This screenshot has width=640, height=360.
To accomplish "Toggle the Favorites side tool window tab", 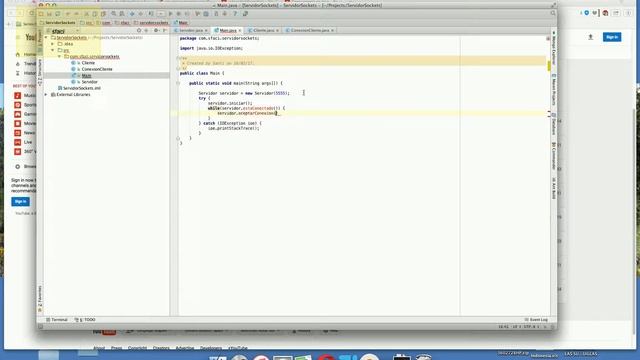I will pos(40,299).
